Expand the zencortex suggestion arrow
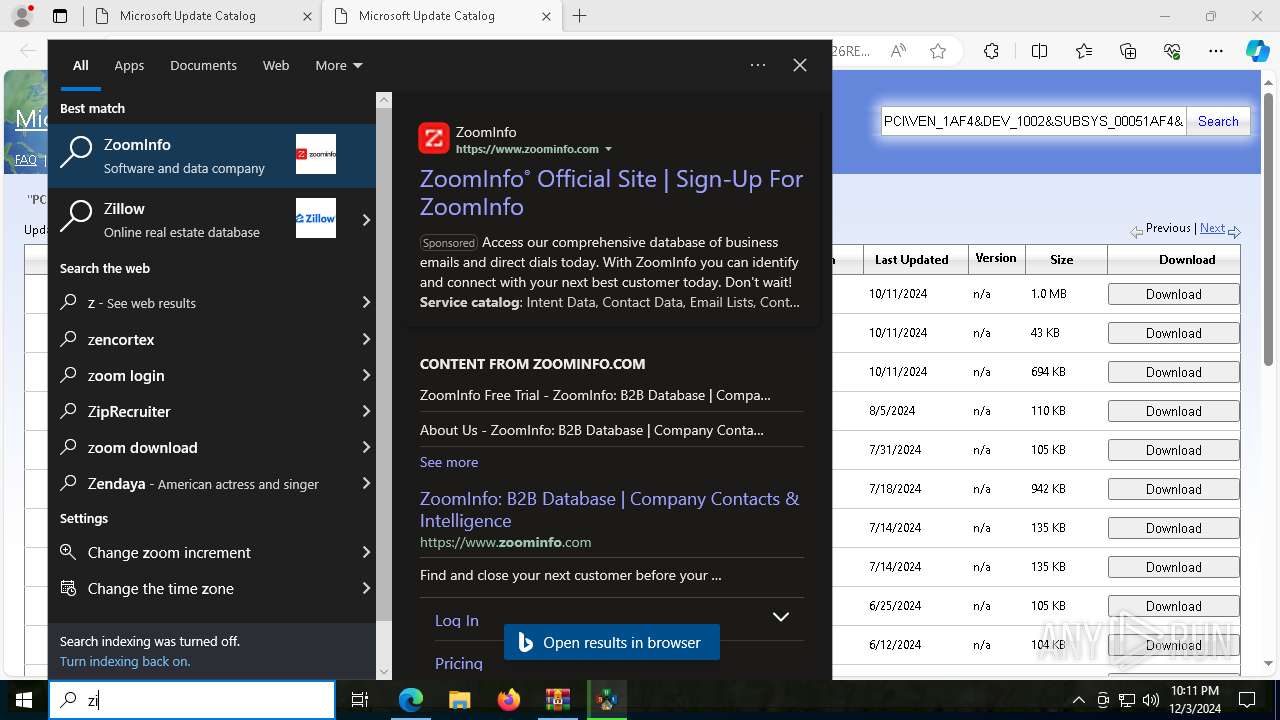This screenshot has width=1280, height=720. [x=366, y=339]
